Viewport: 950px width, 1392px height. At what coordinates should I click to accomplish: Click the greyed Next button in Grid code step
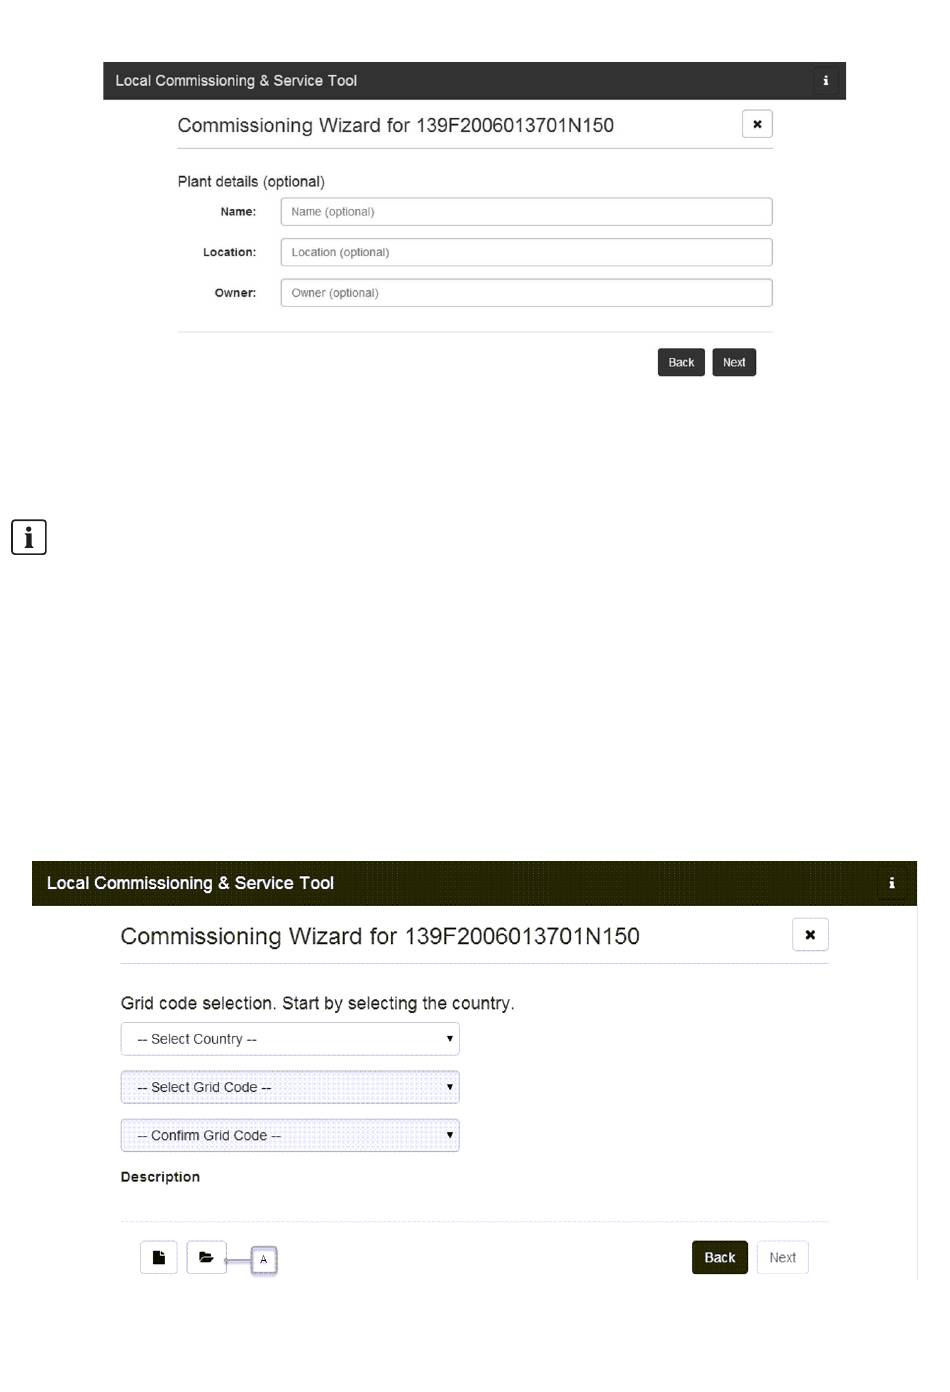click(x=783, y=1258)
